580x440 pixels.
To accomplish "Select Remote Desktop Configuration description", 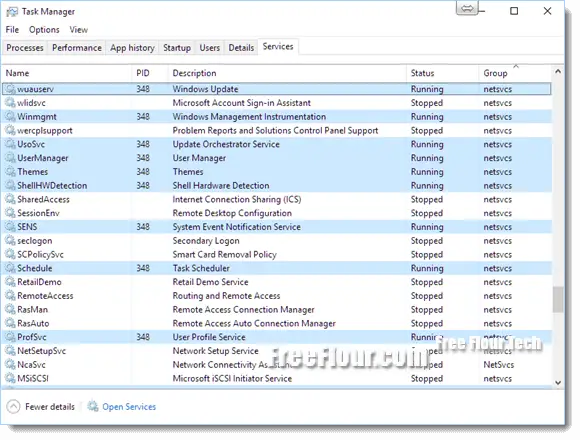I will coord(232,213).
